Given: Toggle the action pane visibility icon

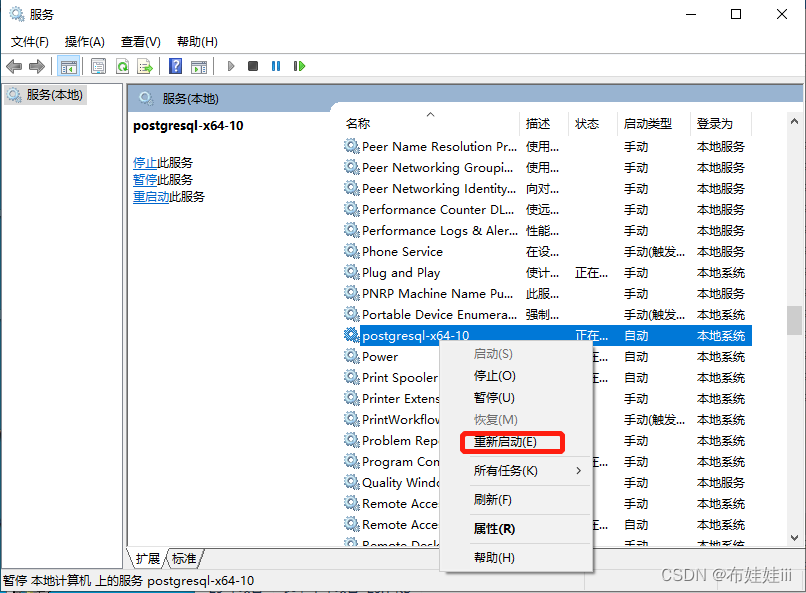Looking at the screenshot, I should click(x=200, y=66).
